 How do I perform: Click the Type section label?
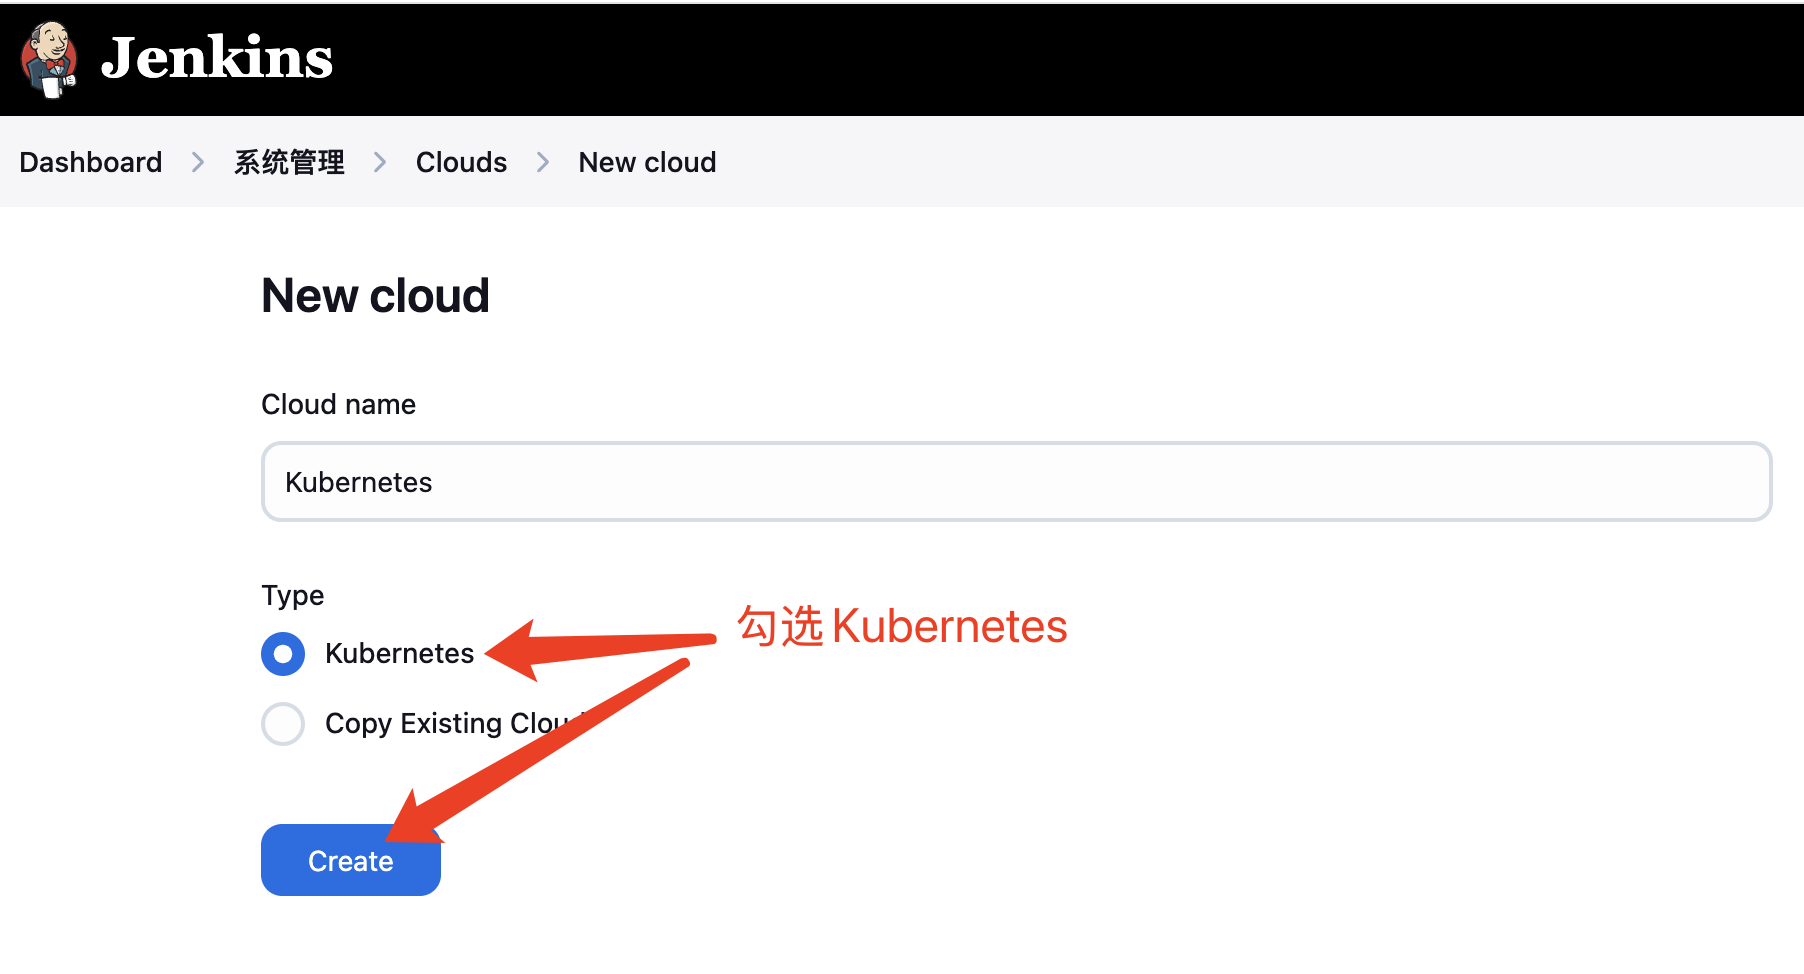pyautogui.click(x=292, y=596)
